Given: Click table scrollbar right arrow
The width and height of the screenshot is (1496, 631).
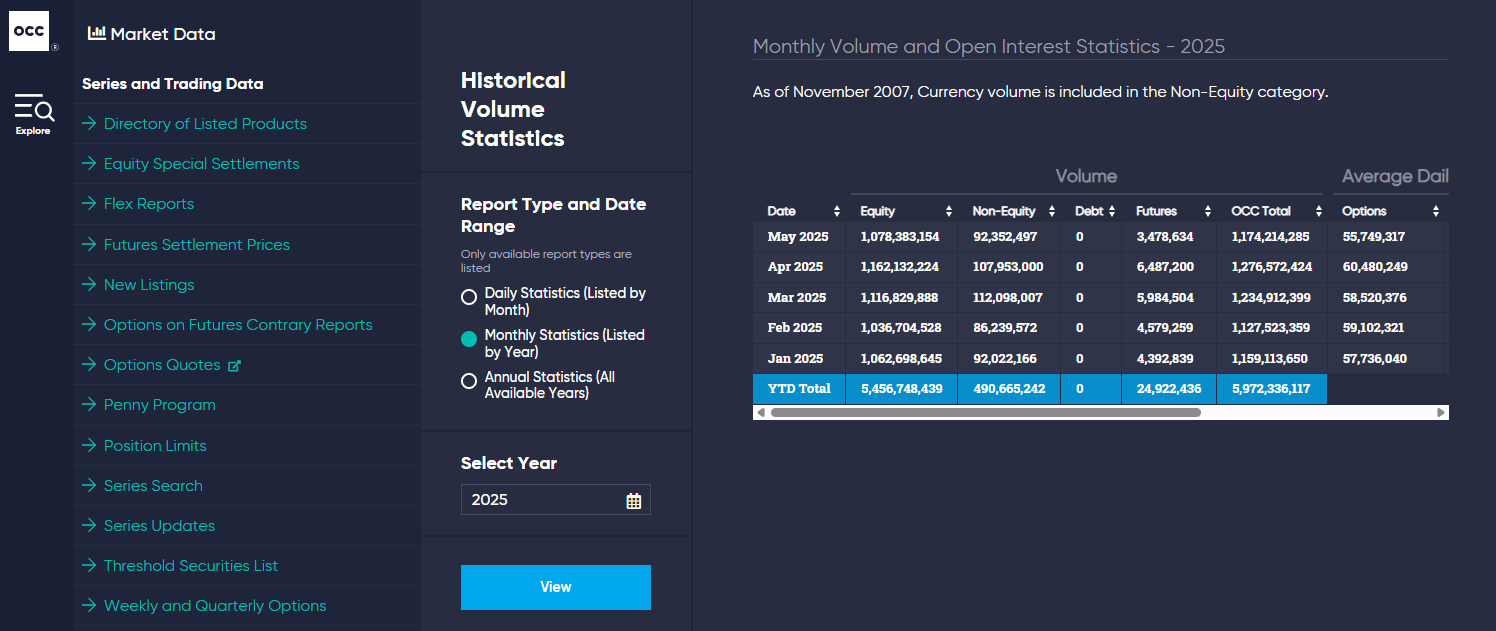Looking at the screenshot, I should [x=1441, y=412].
